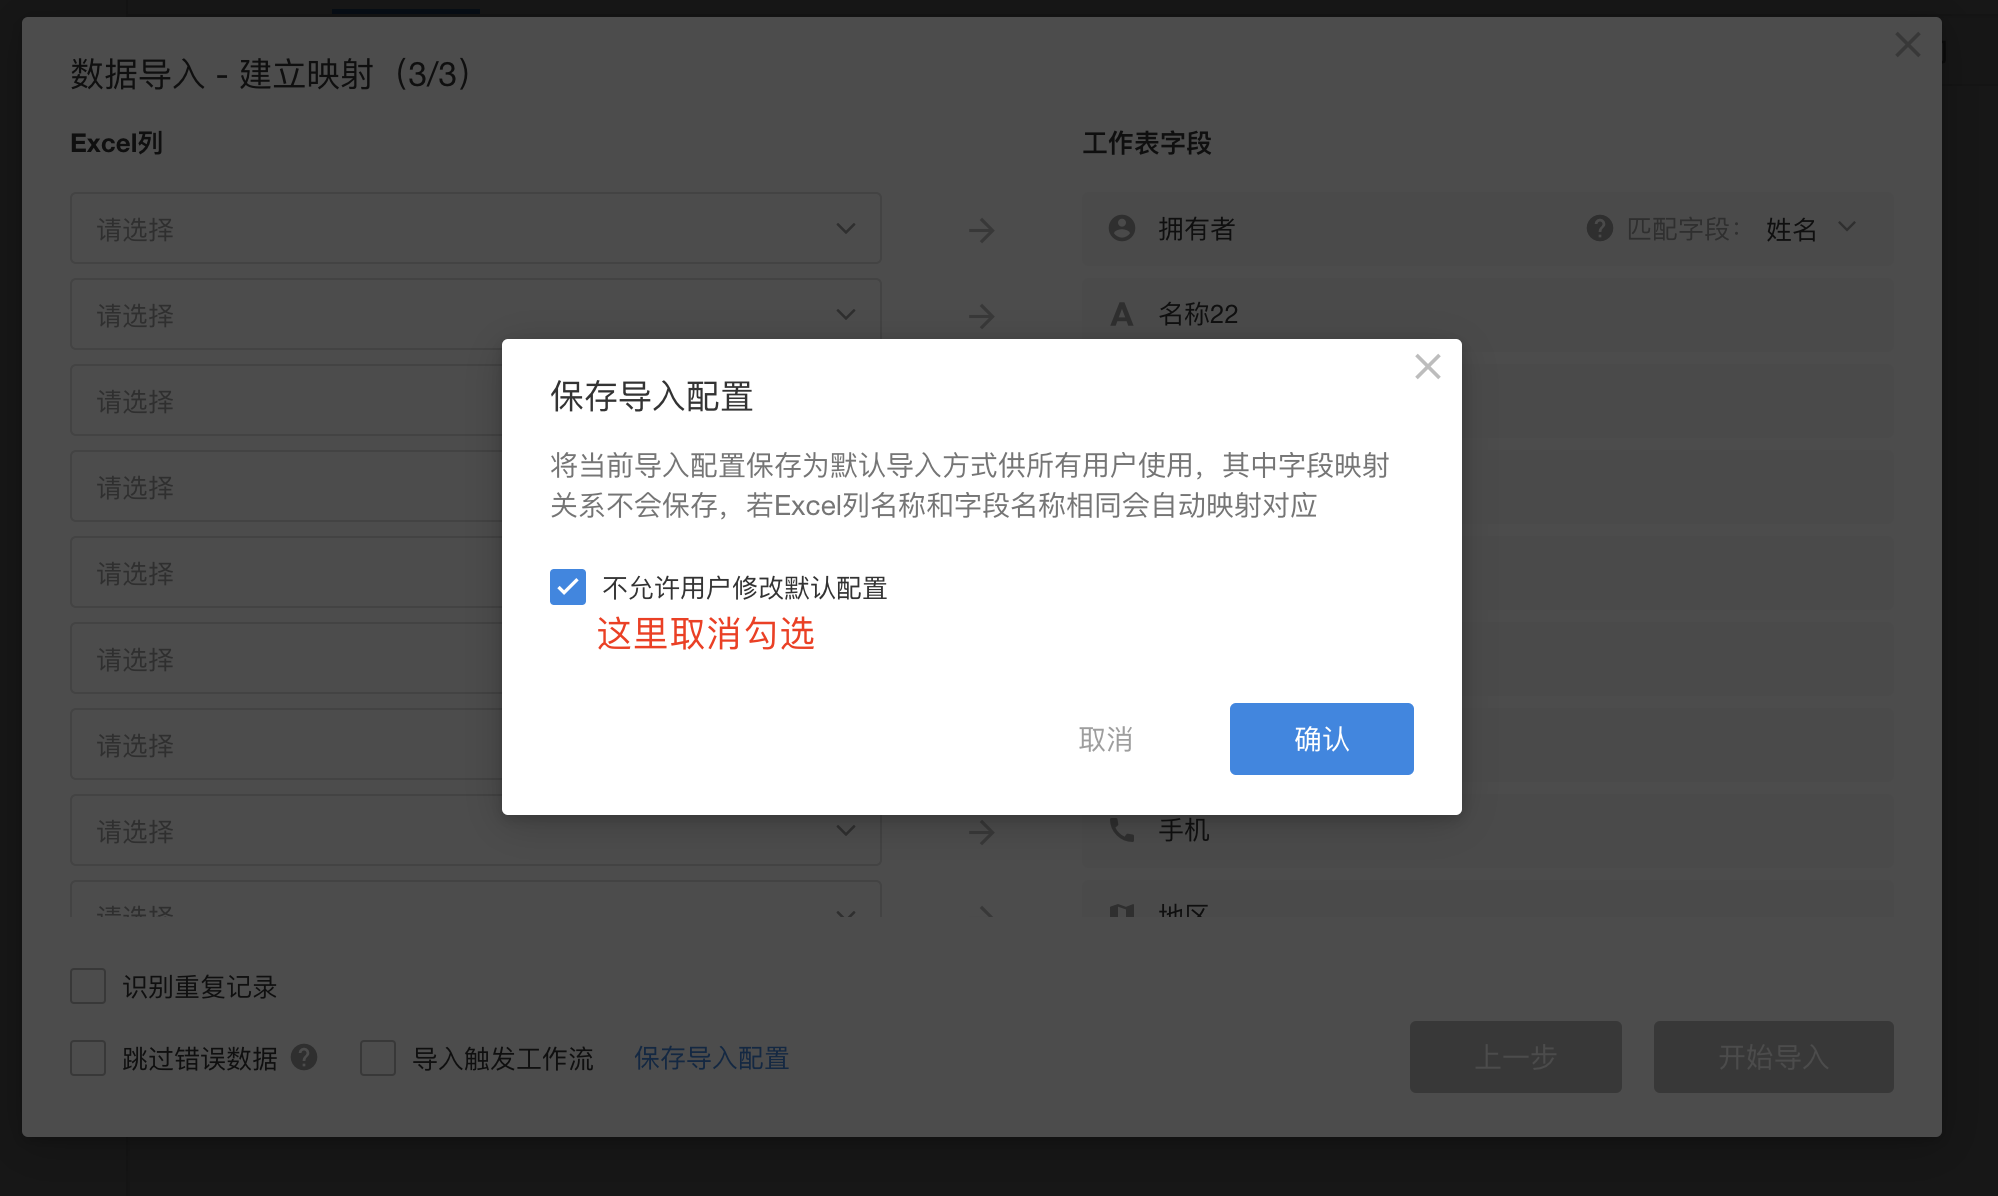Toggle 导入触发工作流 checkbox
Image resolution: width=1998 pixels, height=1196 pixels.
[378, 1058]
